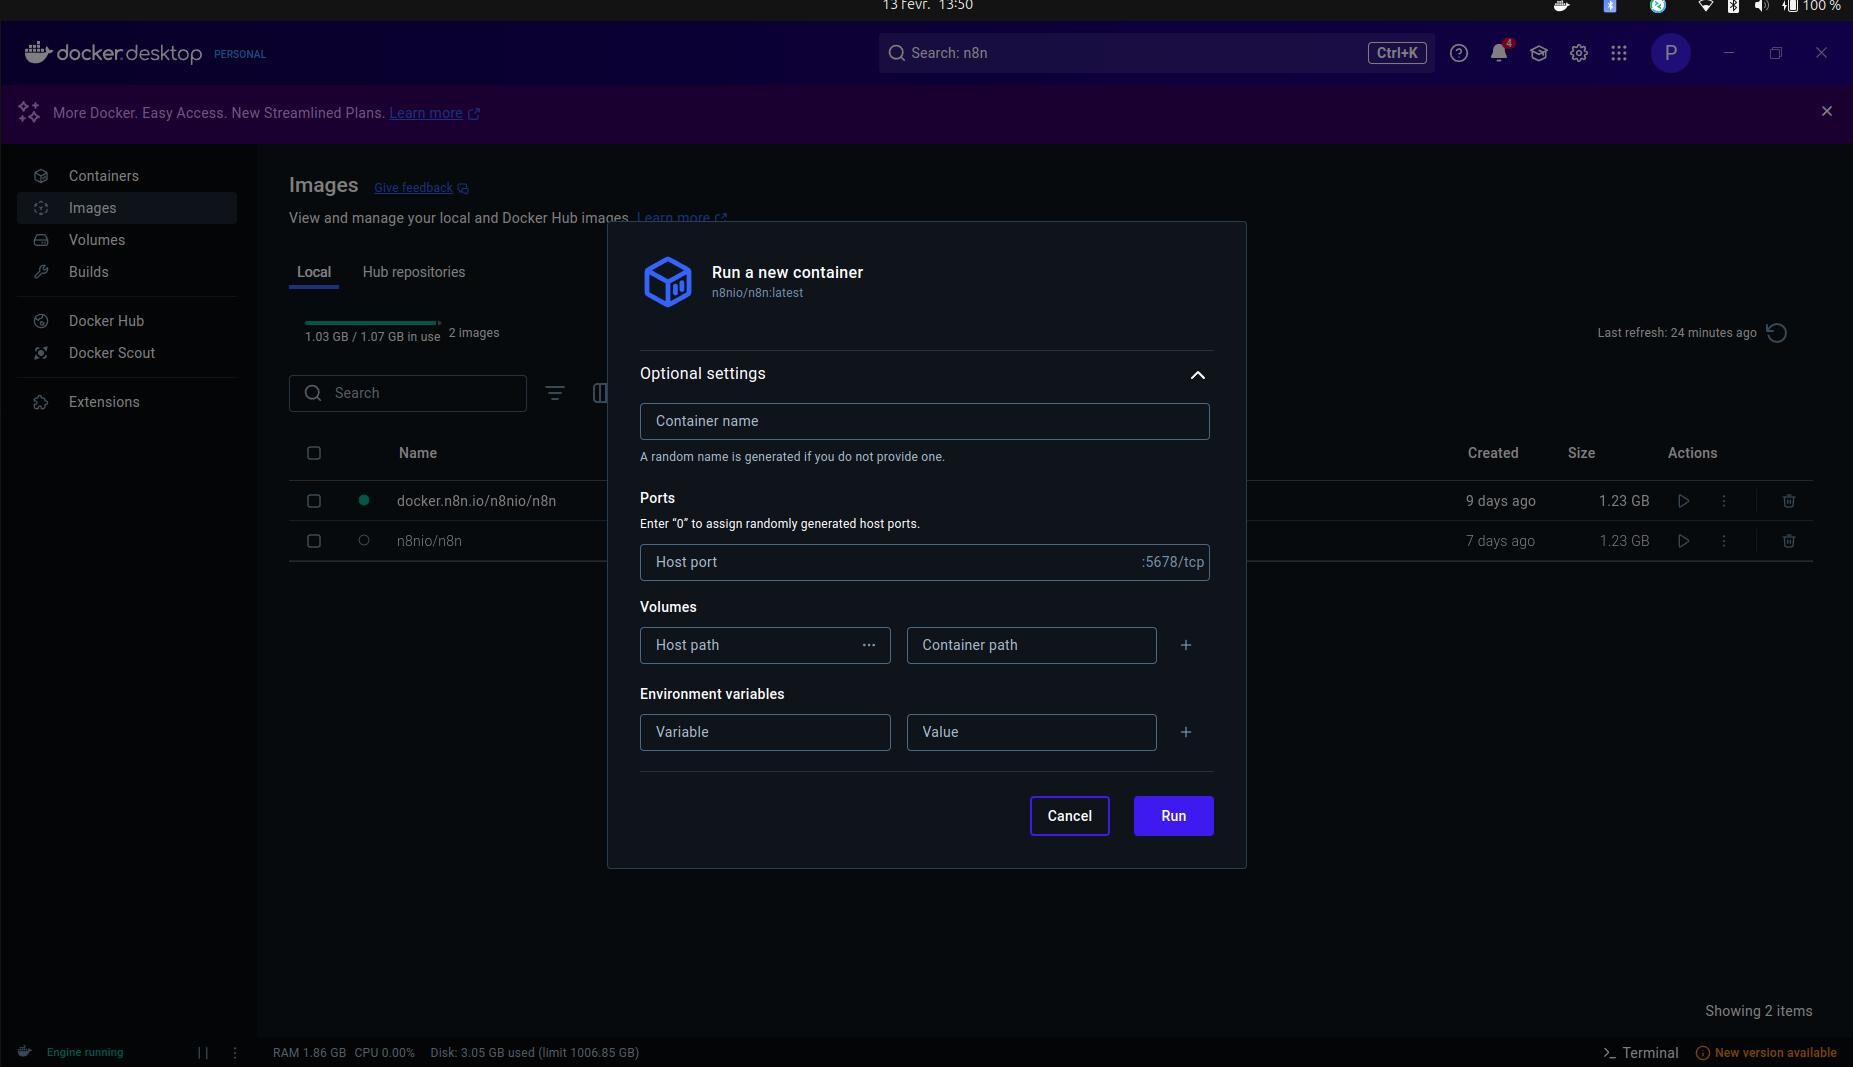Open Docker Scout from the sidebar

click(111, 353)
